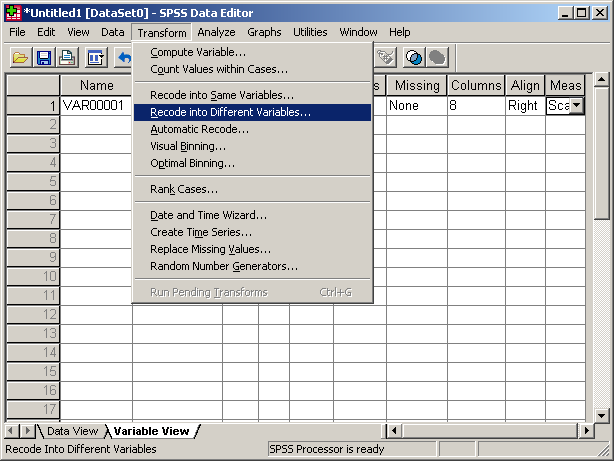
Task: Select row header number 17
Action: pyautogui.click(x=33, y=409)
